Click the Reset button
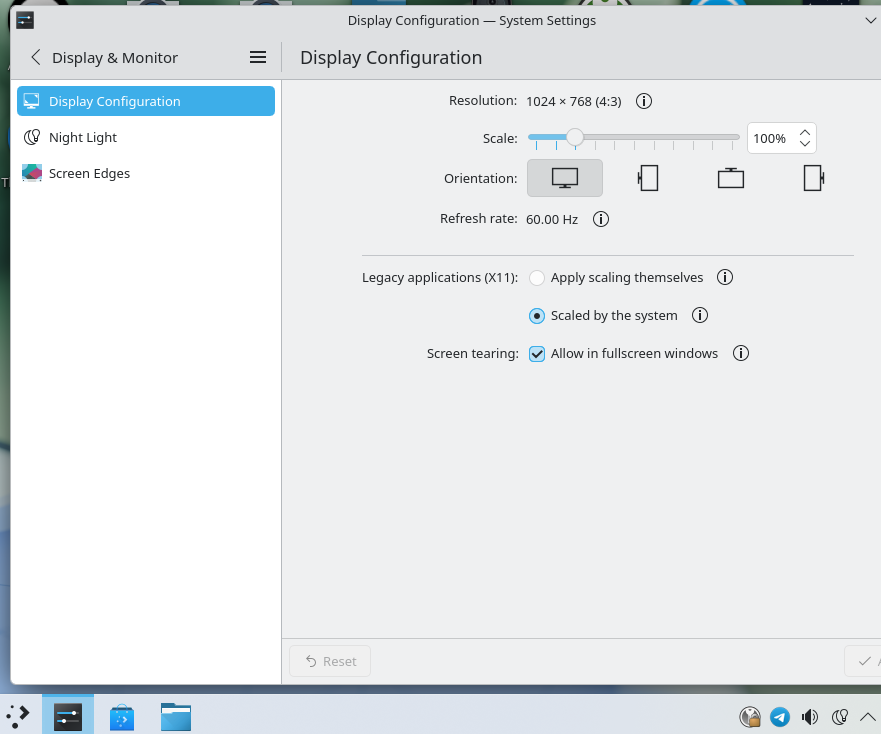The height and width of the screenshot is (734, 881). coord(330,661)
